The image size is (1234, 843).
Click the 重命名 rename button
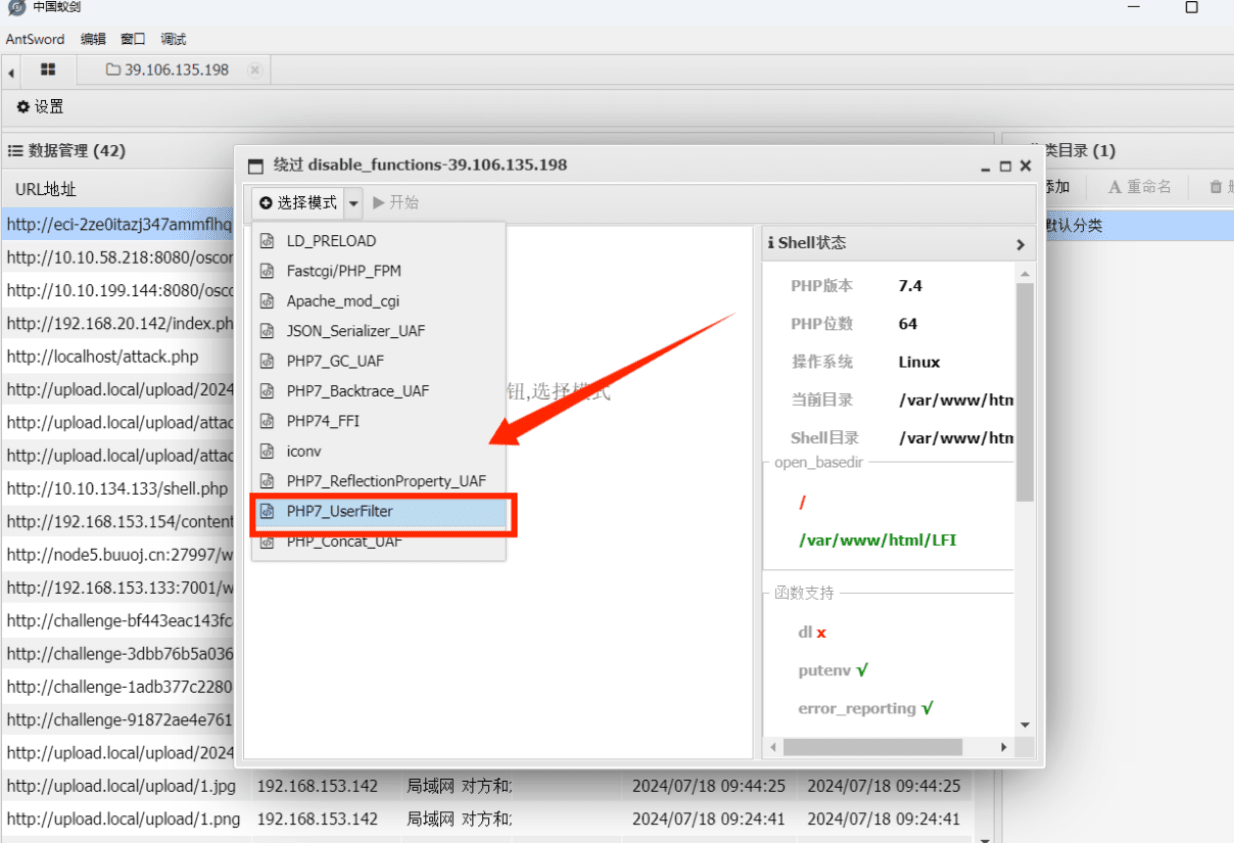point(1139,187)
